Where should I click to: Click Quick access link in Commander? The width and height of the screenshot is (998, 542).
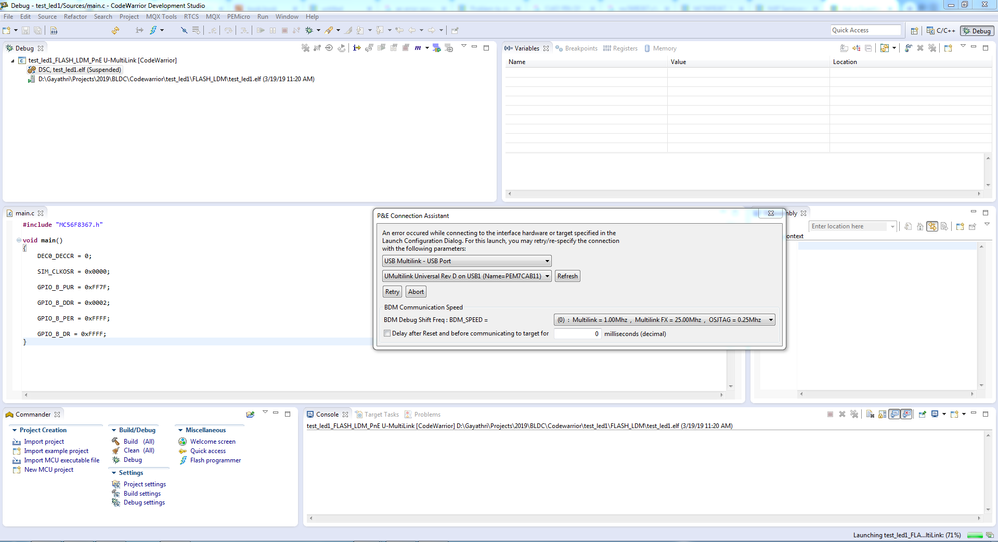click(x=207, y=451)
